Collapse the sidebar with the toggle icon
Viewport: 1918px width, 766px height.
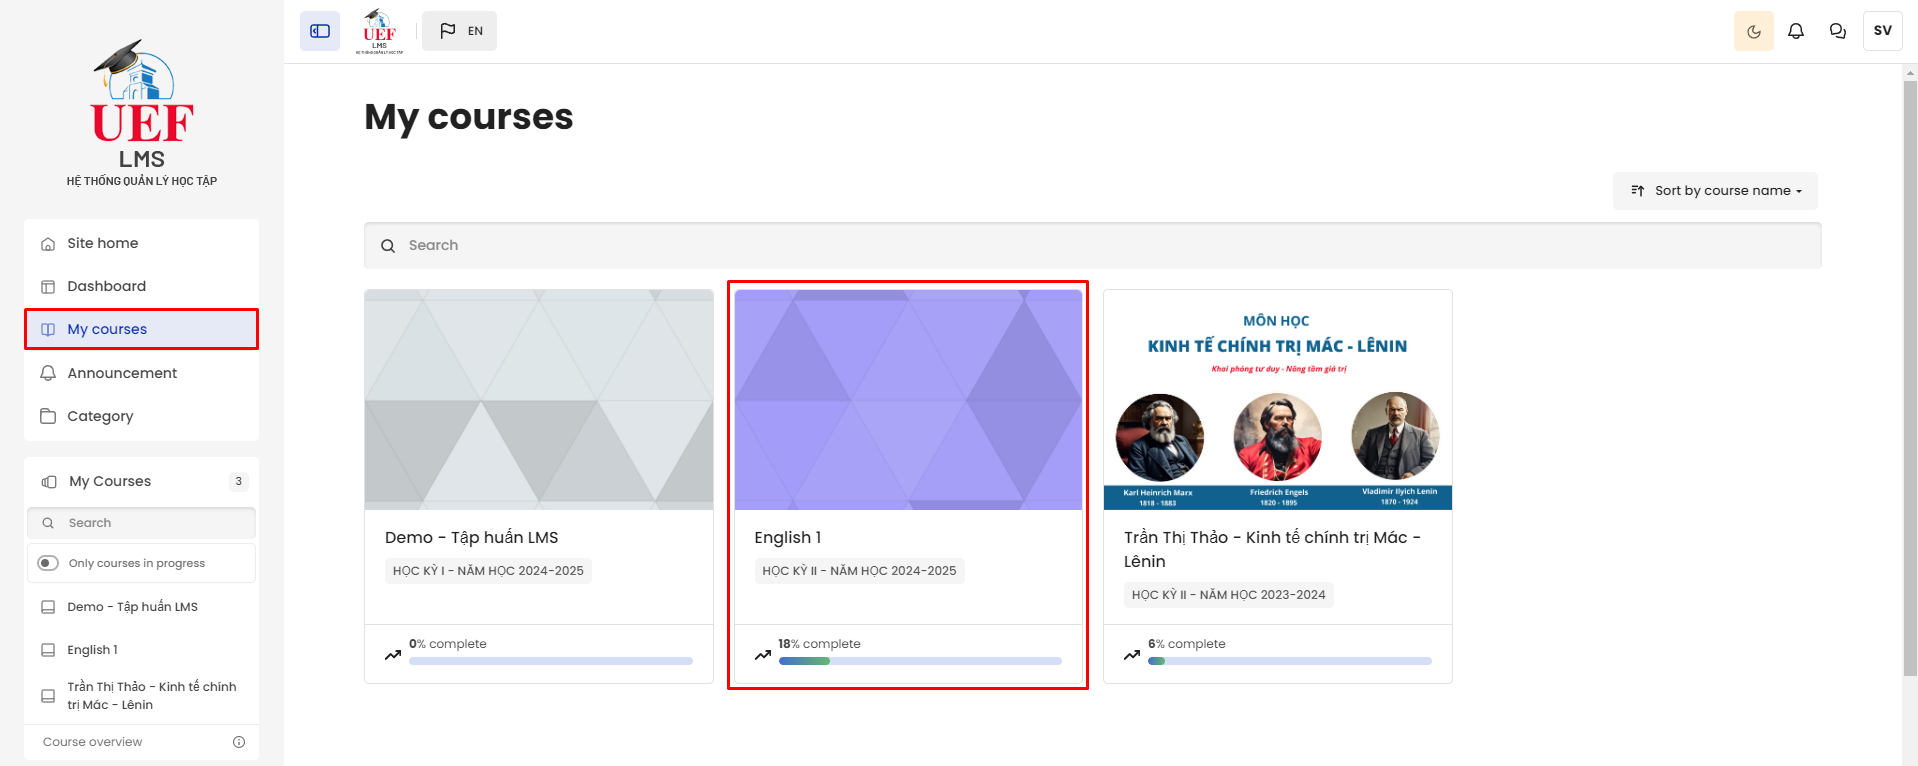click(x=320, y=31)
